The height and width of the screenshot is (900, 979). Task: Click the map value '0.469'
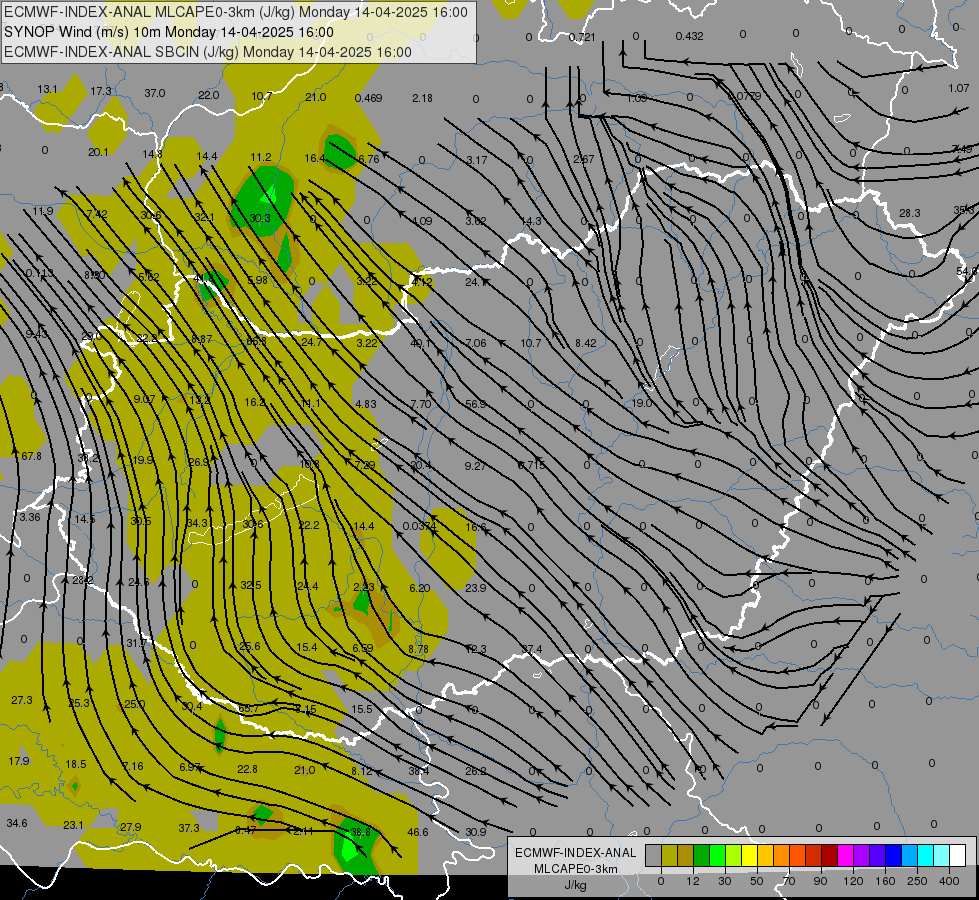coord(368,98)
